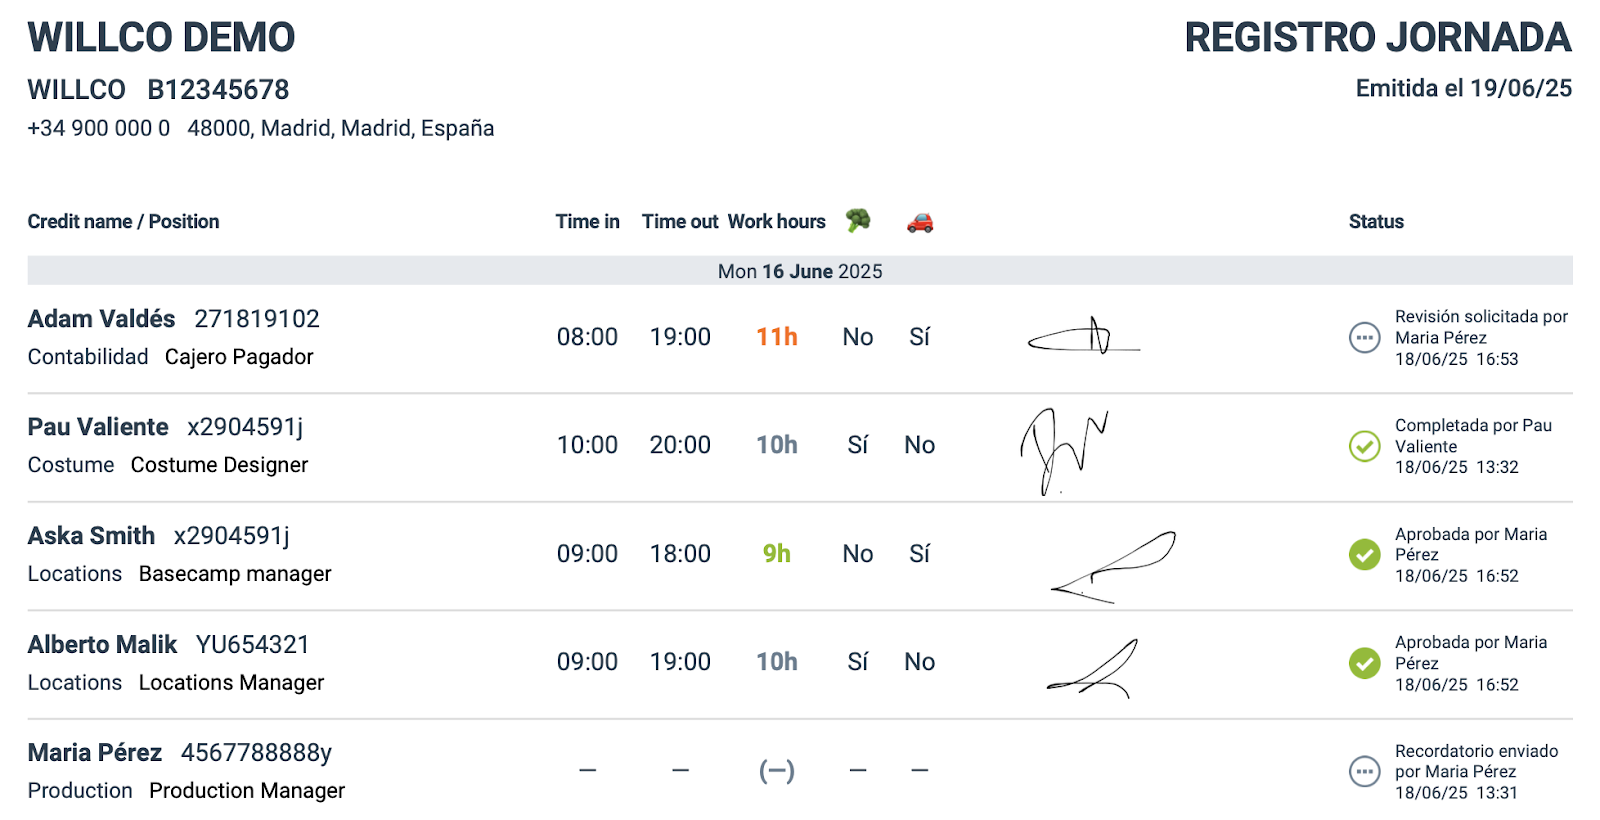
Task: Click Aska Smith green 9h work hours
Action: coord(777,554)
